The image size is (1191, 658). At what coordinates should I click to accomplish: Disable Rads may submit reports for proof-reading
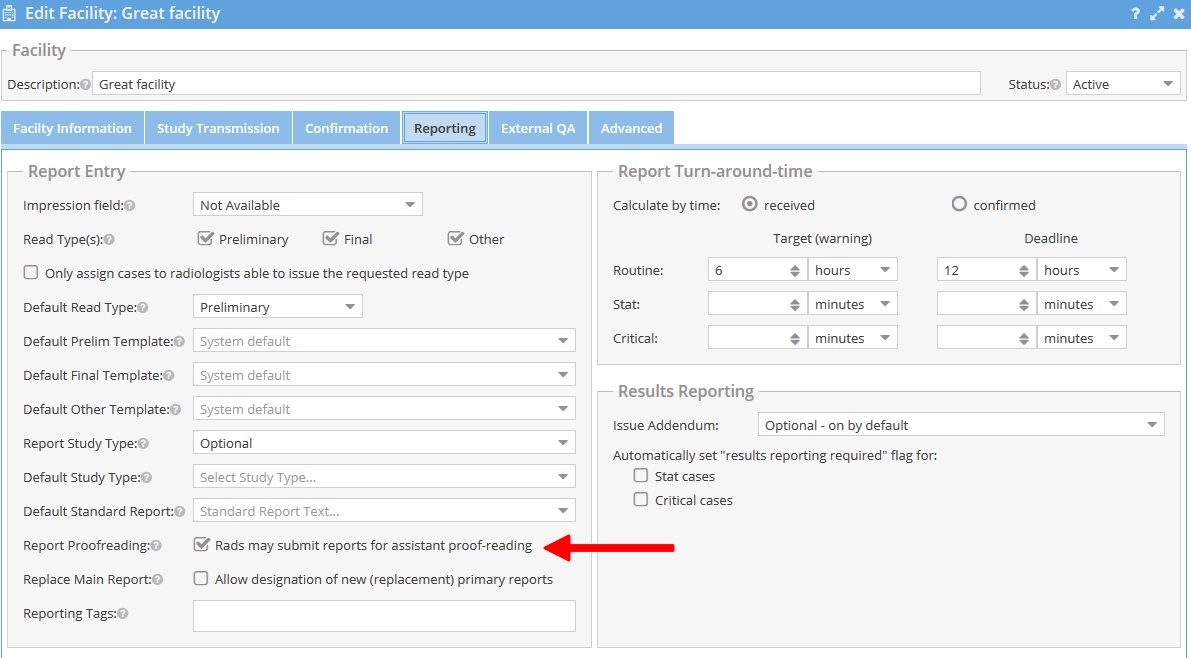point(202,546)
